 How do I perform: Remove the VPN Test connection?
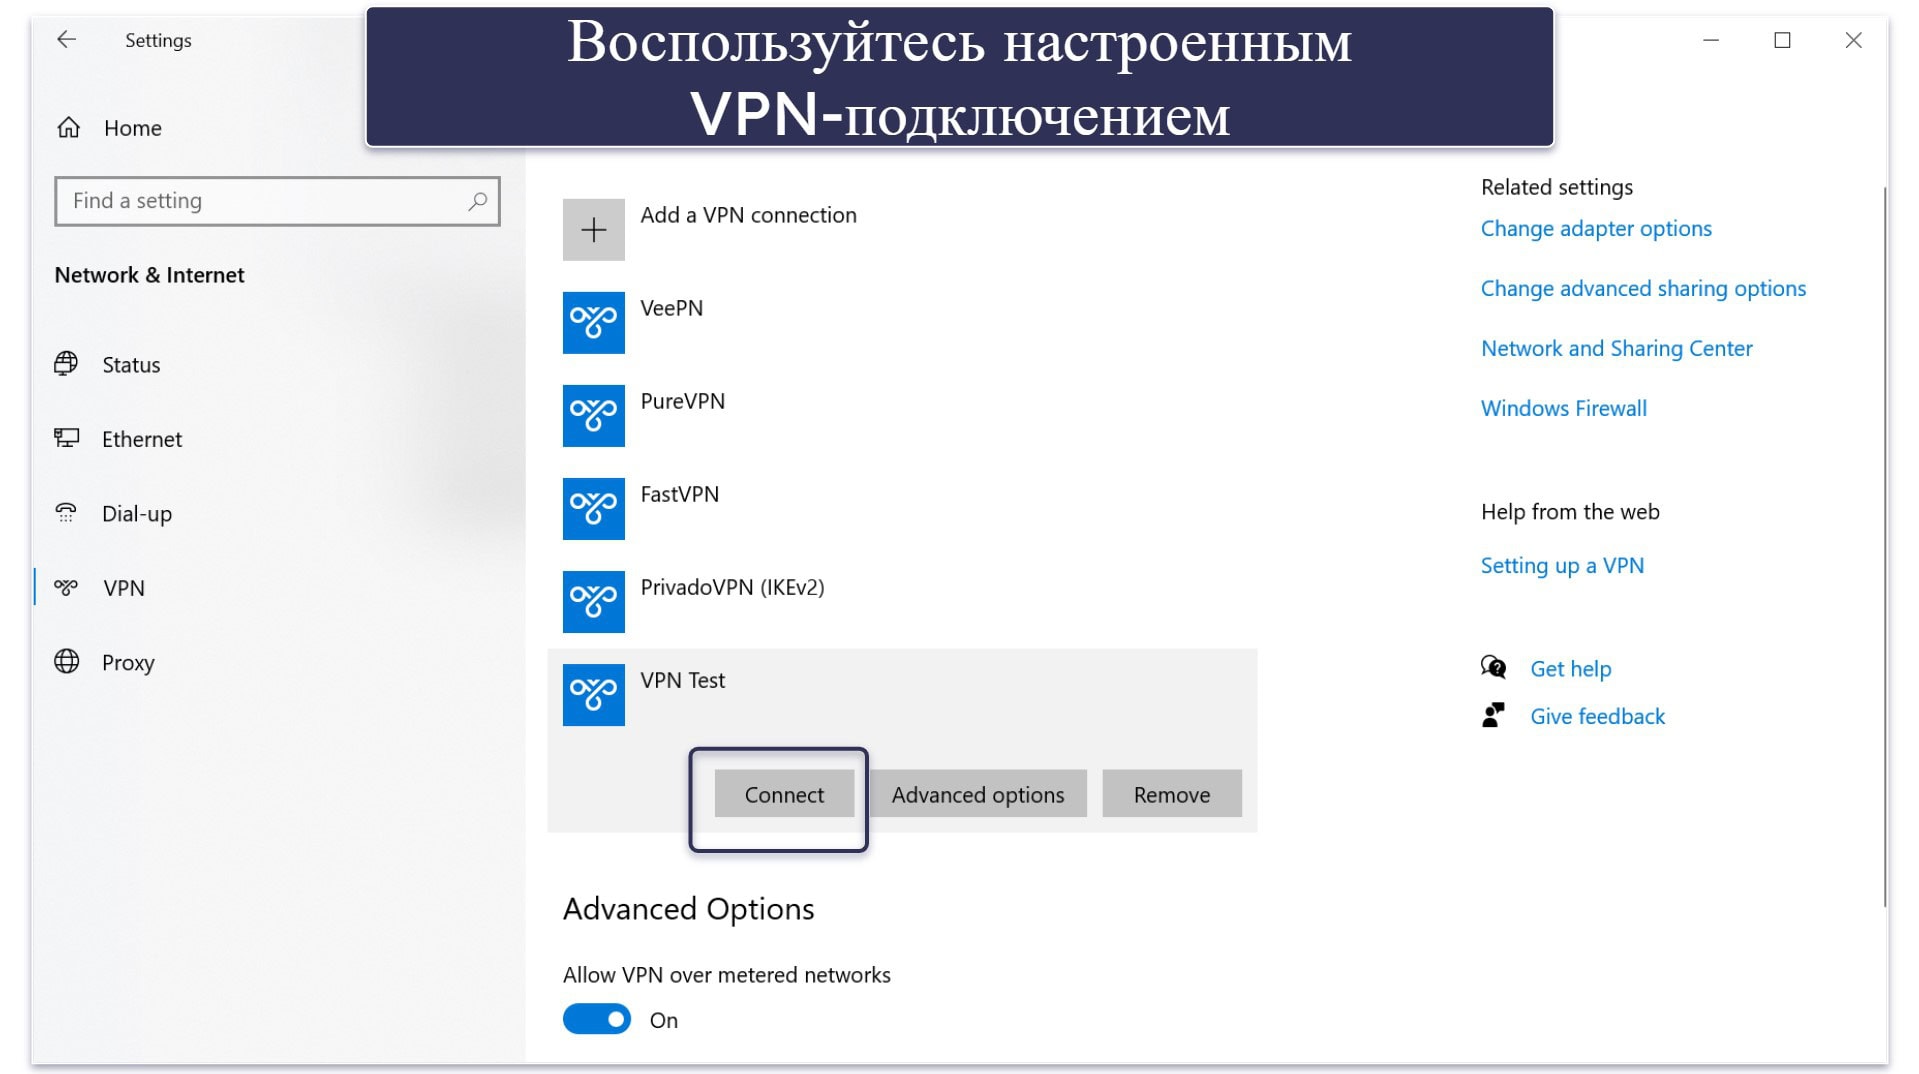1172,794
